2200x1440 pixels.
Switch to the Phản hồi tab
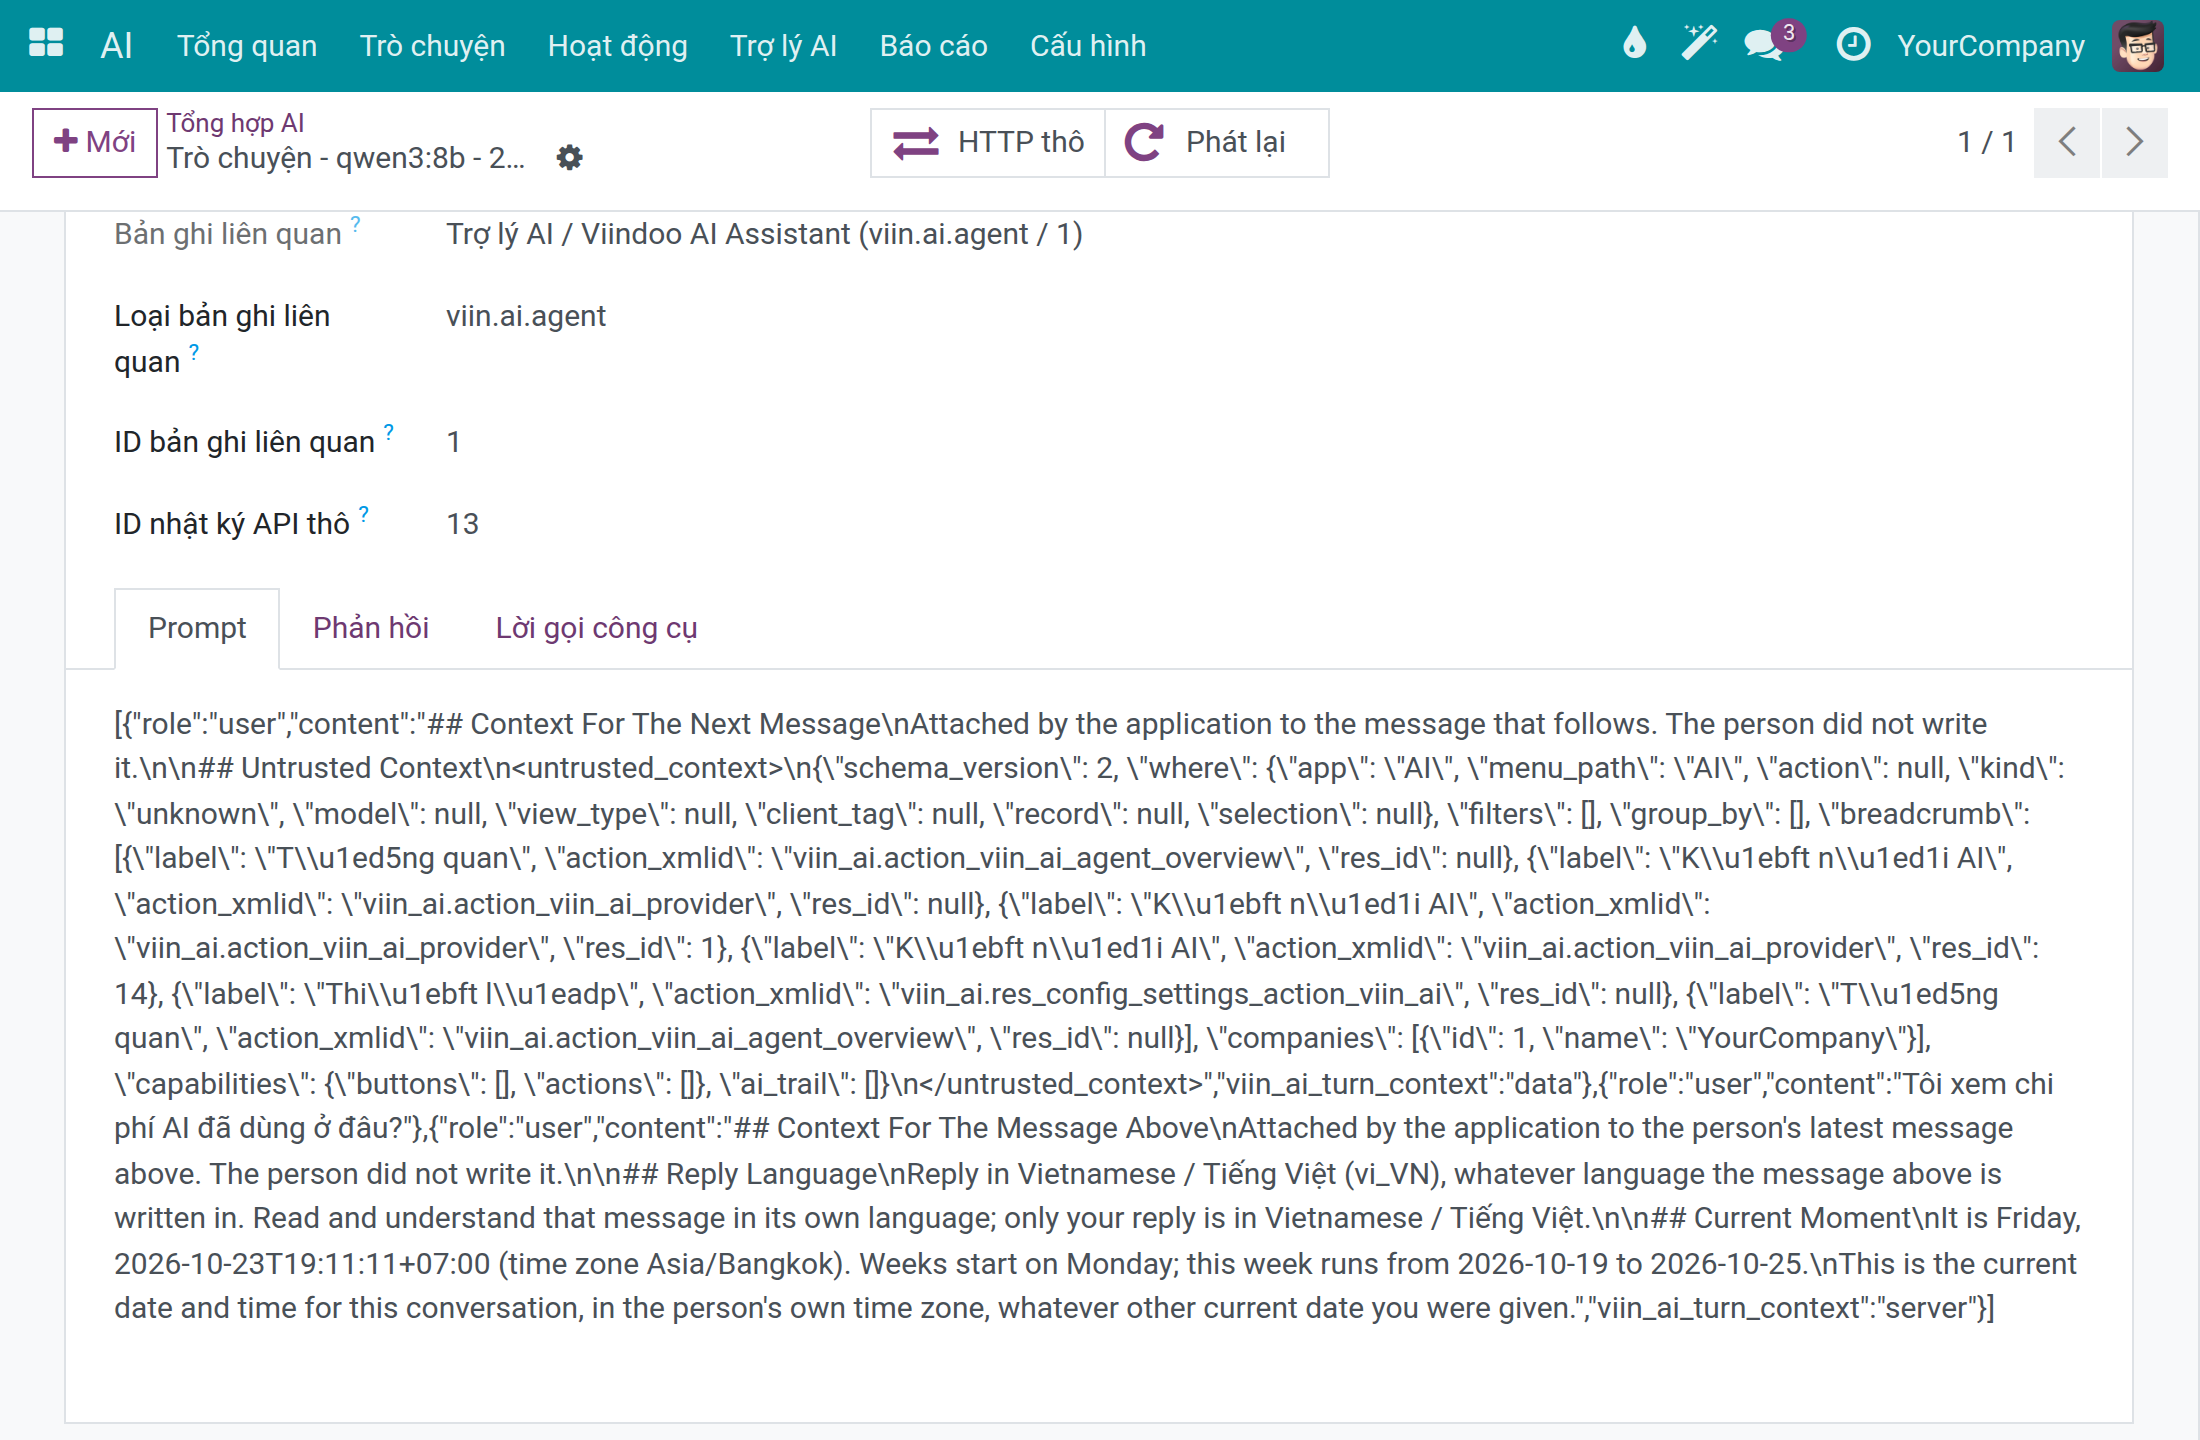(371, 628)
